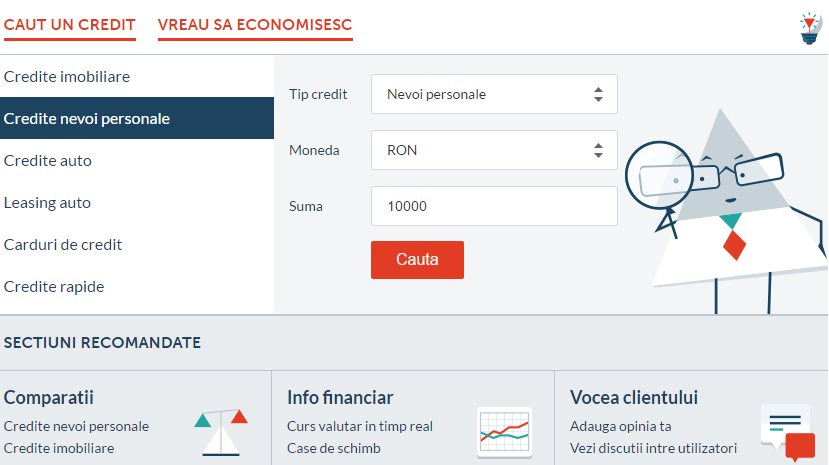
Task: Click the speech bubble icon for Vocea clientului
Action: pos(788,432)
